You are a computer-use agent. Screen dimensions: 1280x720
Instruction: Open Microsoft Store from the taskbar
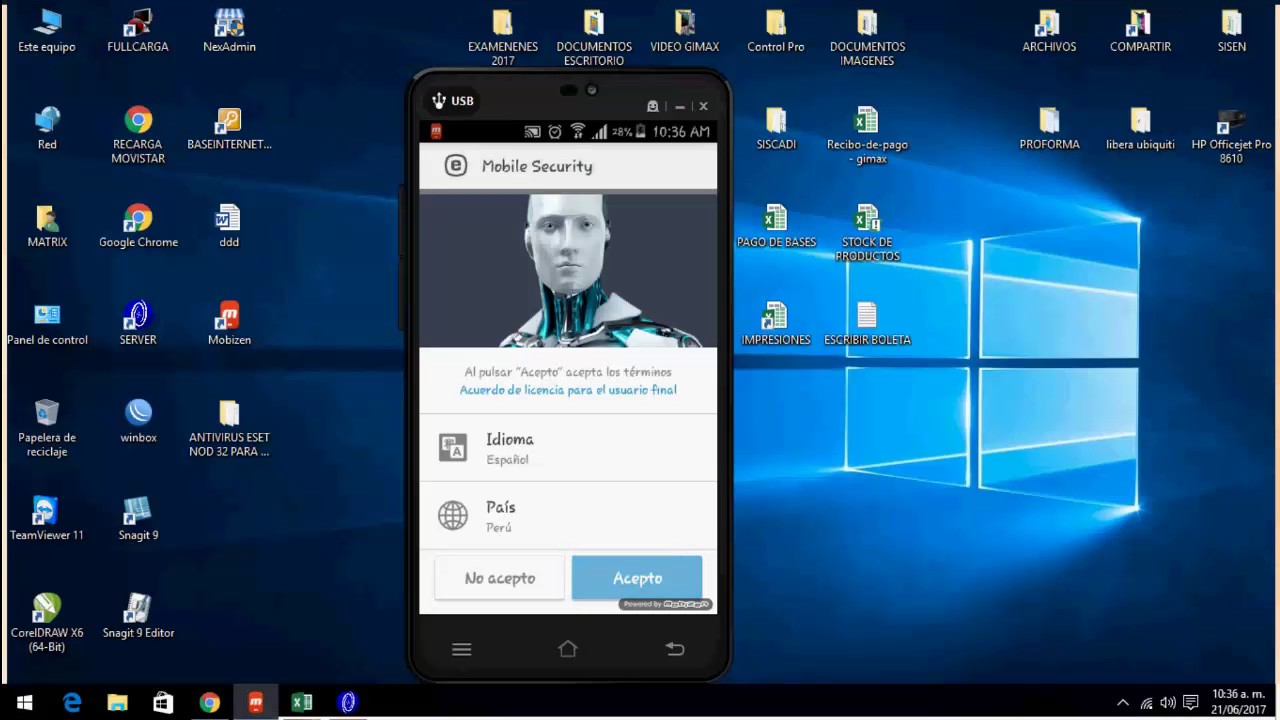[x=163, y=702]
